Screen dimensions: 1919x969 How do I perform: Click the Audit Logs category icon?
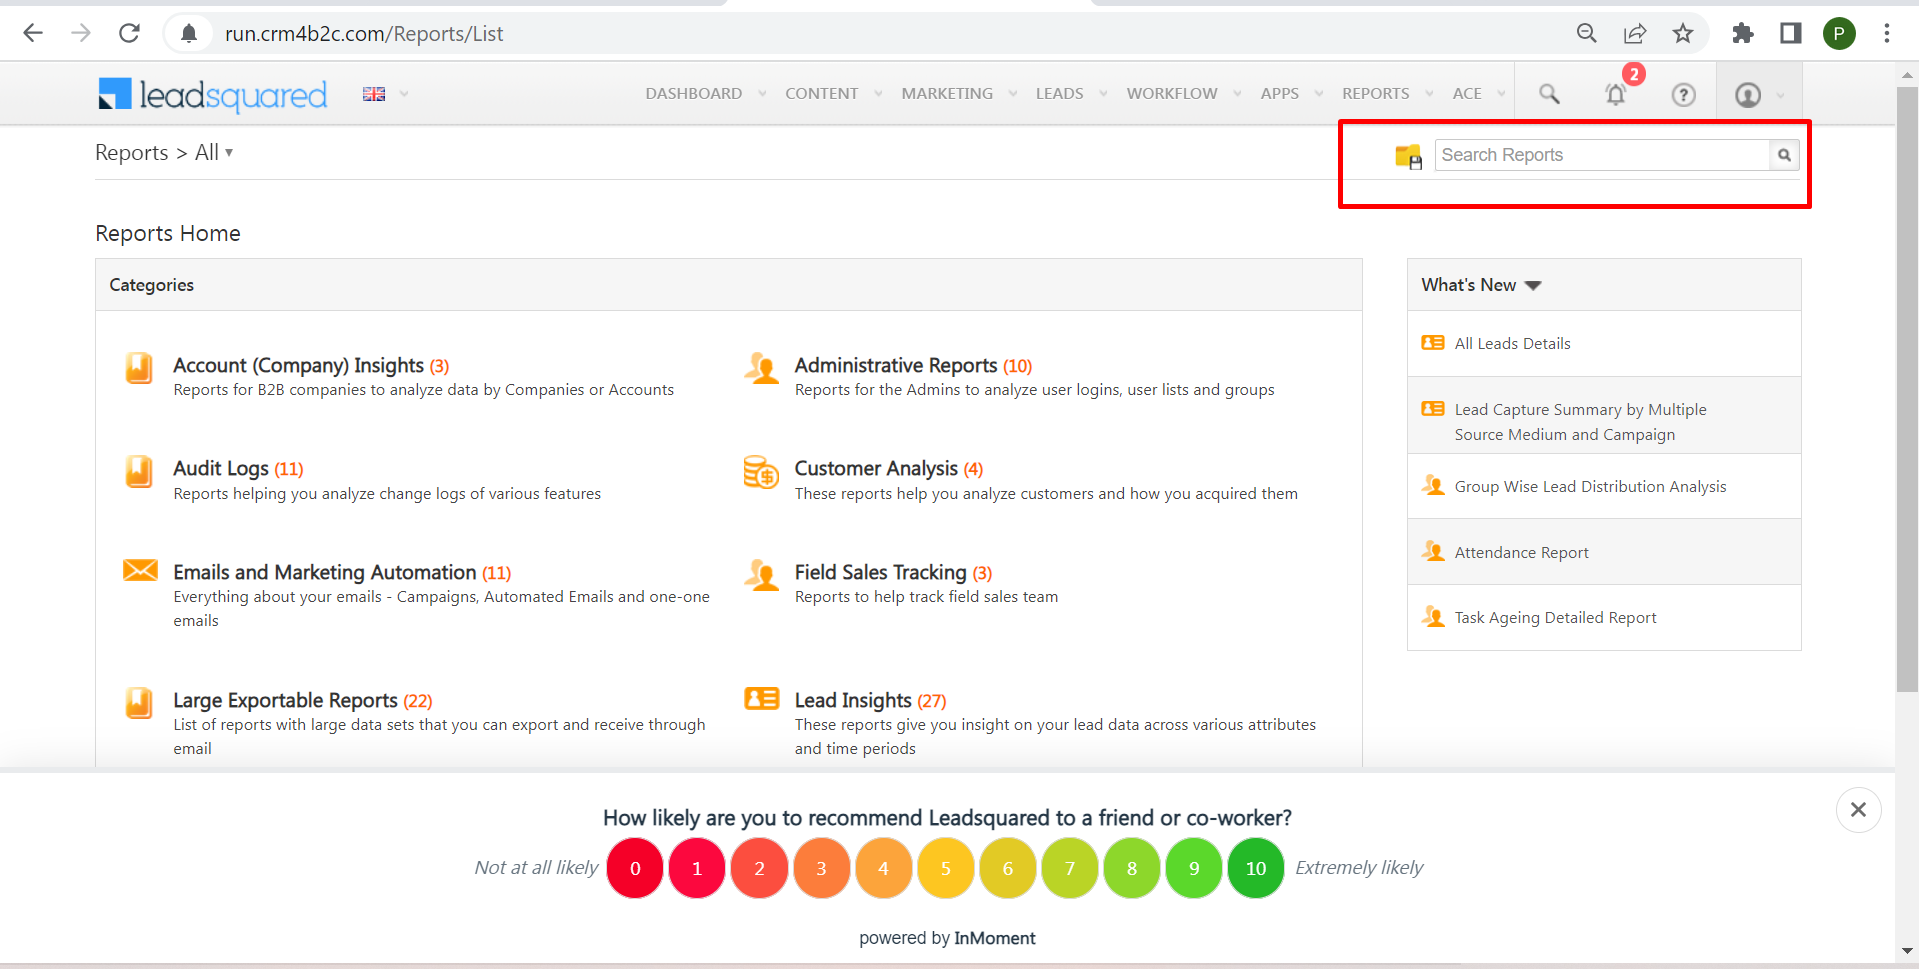[139, 471]
